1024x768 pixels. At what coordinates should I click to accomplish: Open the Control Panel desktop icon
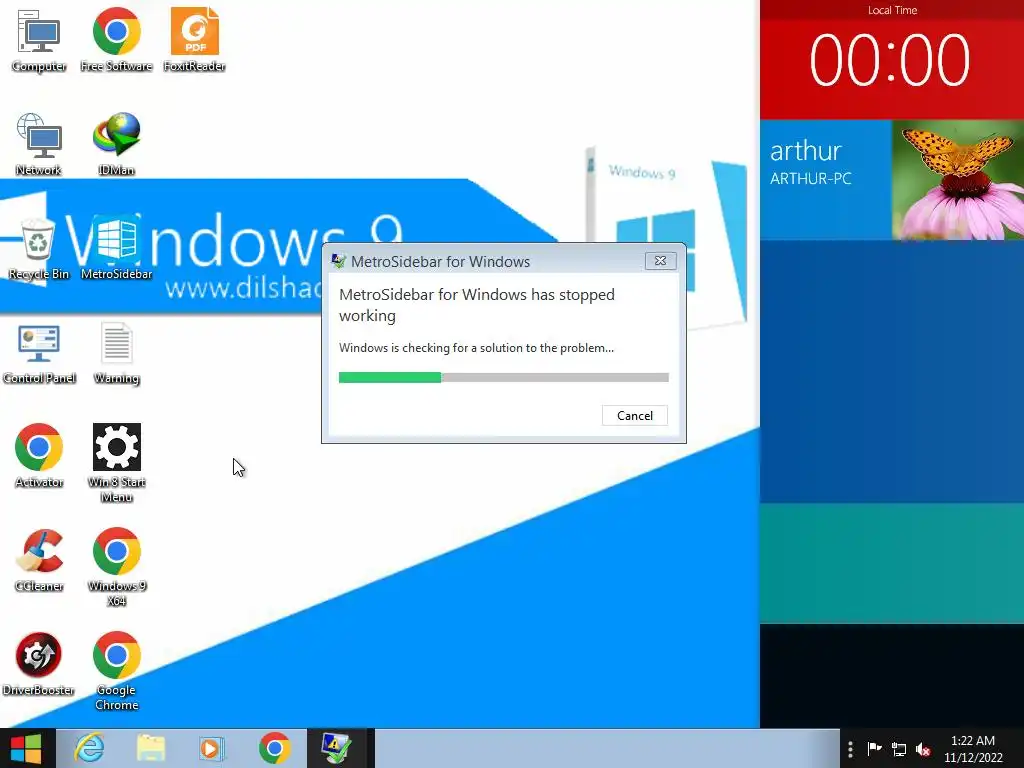[39, 353]
